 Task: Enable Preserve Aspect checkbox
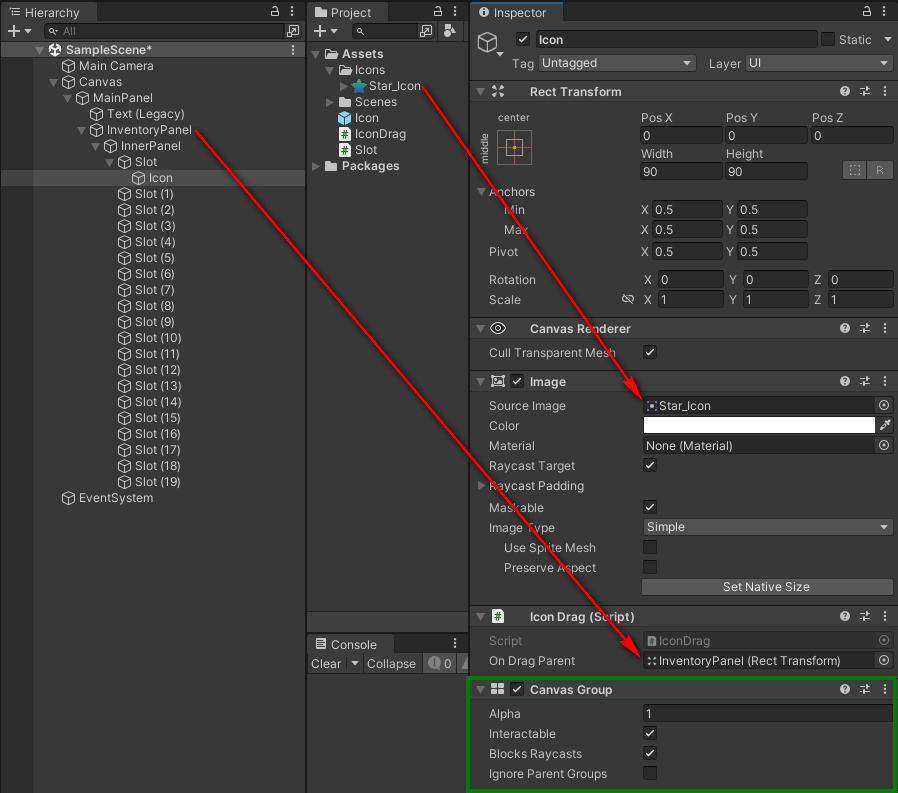coord(649,567)
